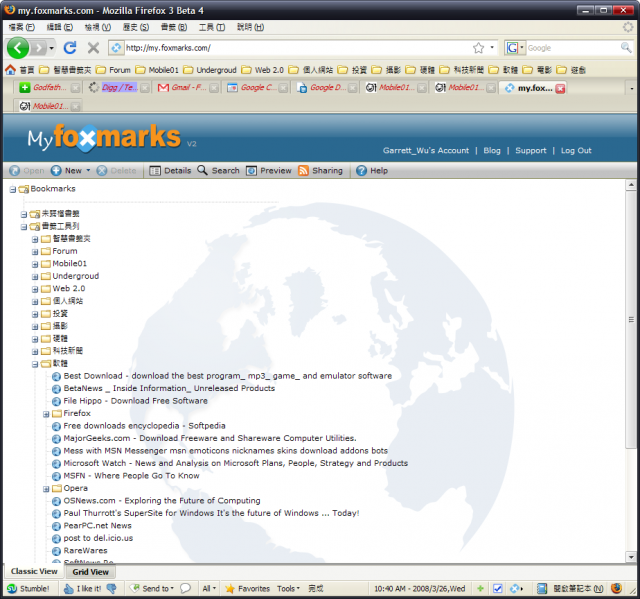
Task: Open Sharing RSS option
Action: click(320, 171)
